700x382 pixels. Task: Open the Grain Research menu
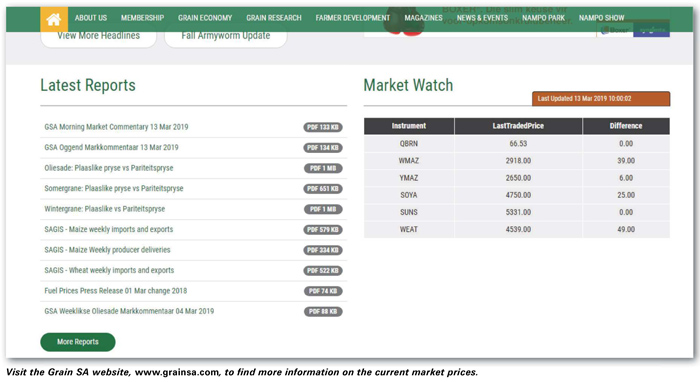click(x=274, y=18)
